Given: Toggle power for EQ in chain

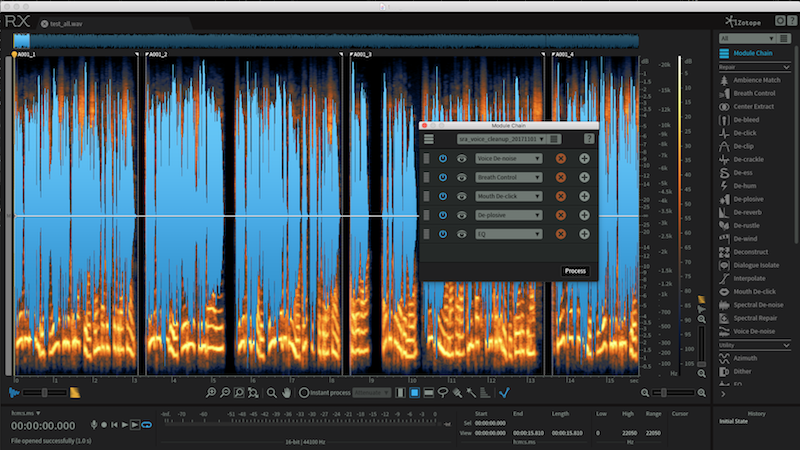Looking at the screenshot, I should (443, 234).
